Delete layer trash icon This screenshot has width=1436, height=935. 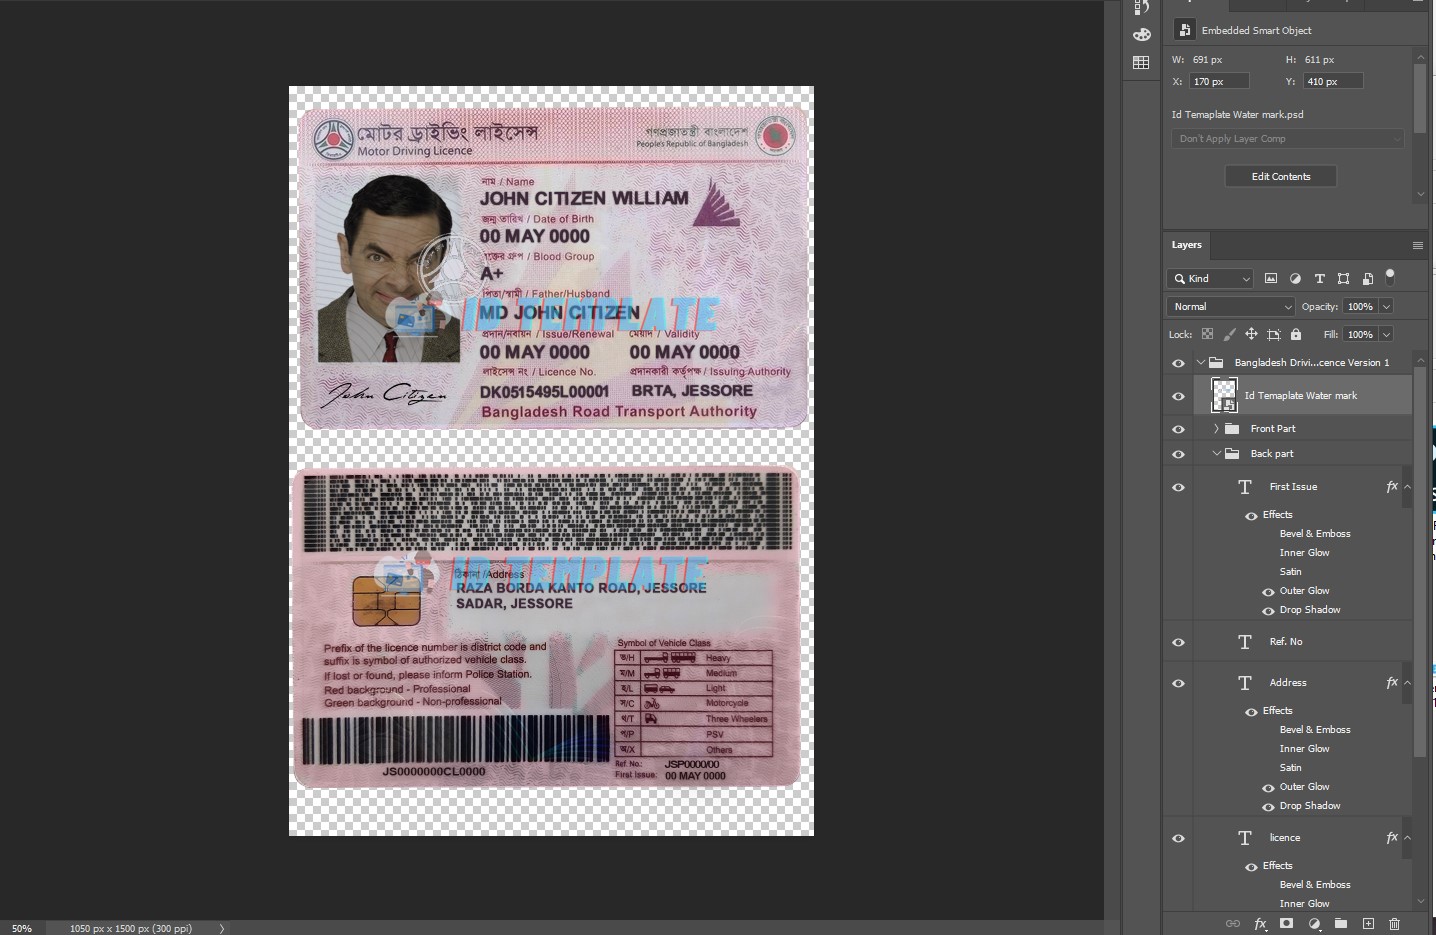1395,924
